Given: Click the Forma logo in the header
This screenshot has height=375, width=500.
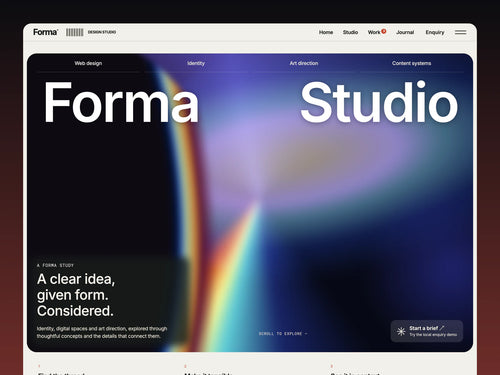Looking at the screenshot, I should (45, 32).
